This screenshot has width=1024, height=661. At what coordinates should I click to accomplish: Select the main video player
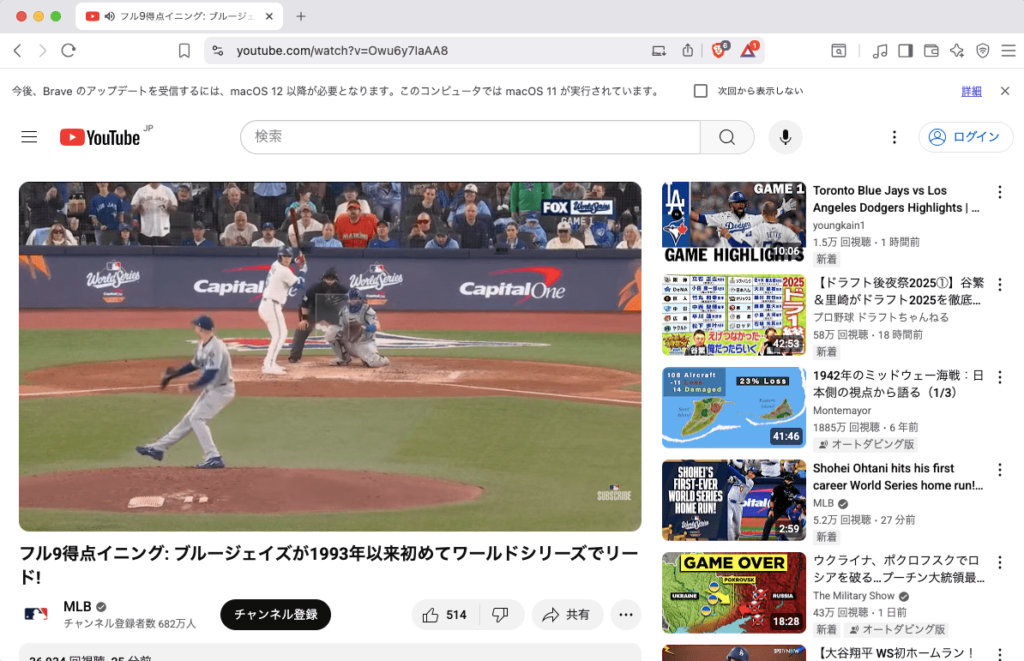(330, 356)
